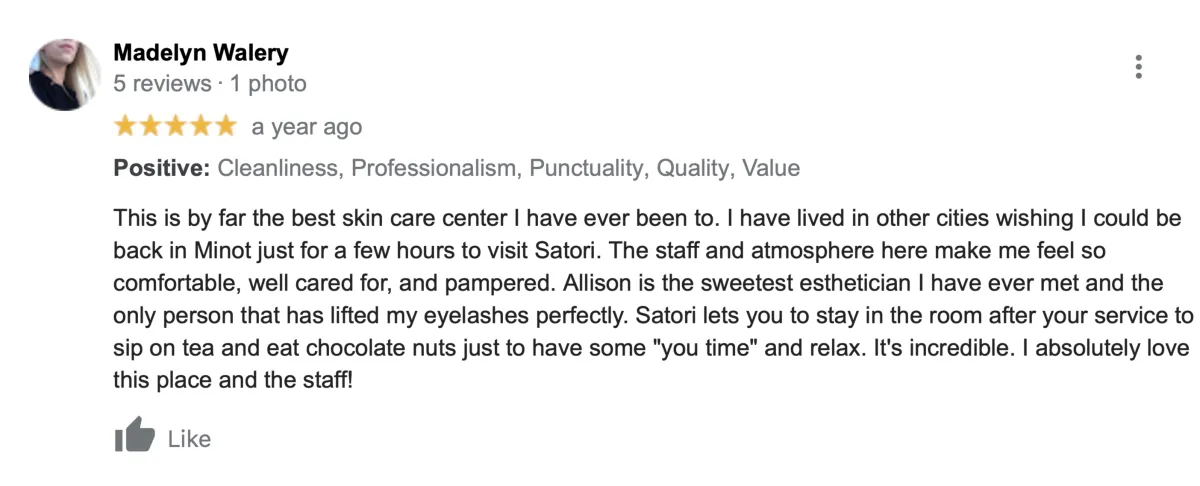Image resolution: width=1200 pixels, height=486 pixels.
Task: Open Madelyn Walery's profile picture
Action: click(65, 74)
